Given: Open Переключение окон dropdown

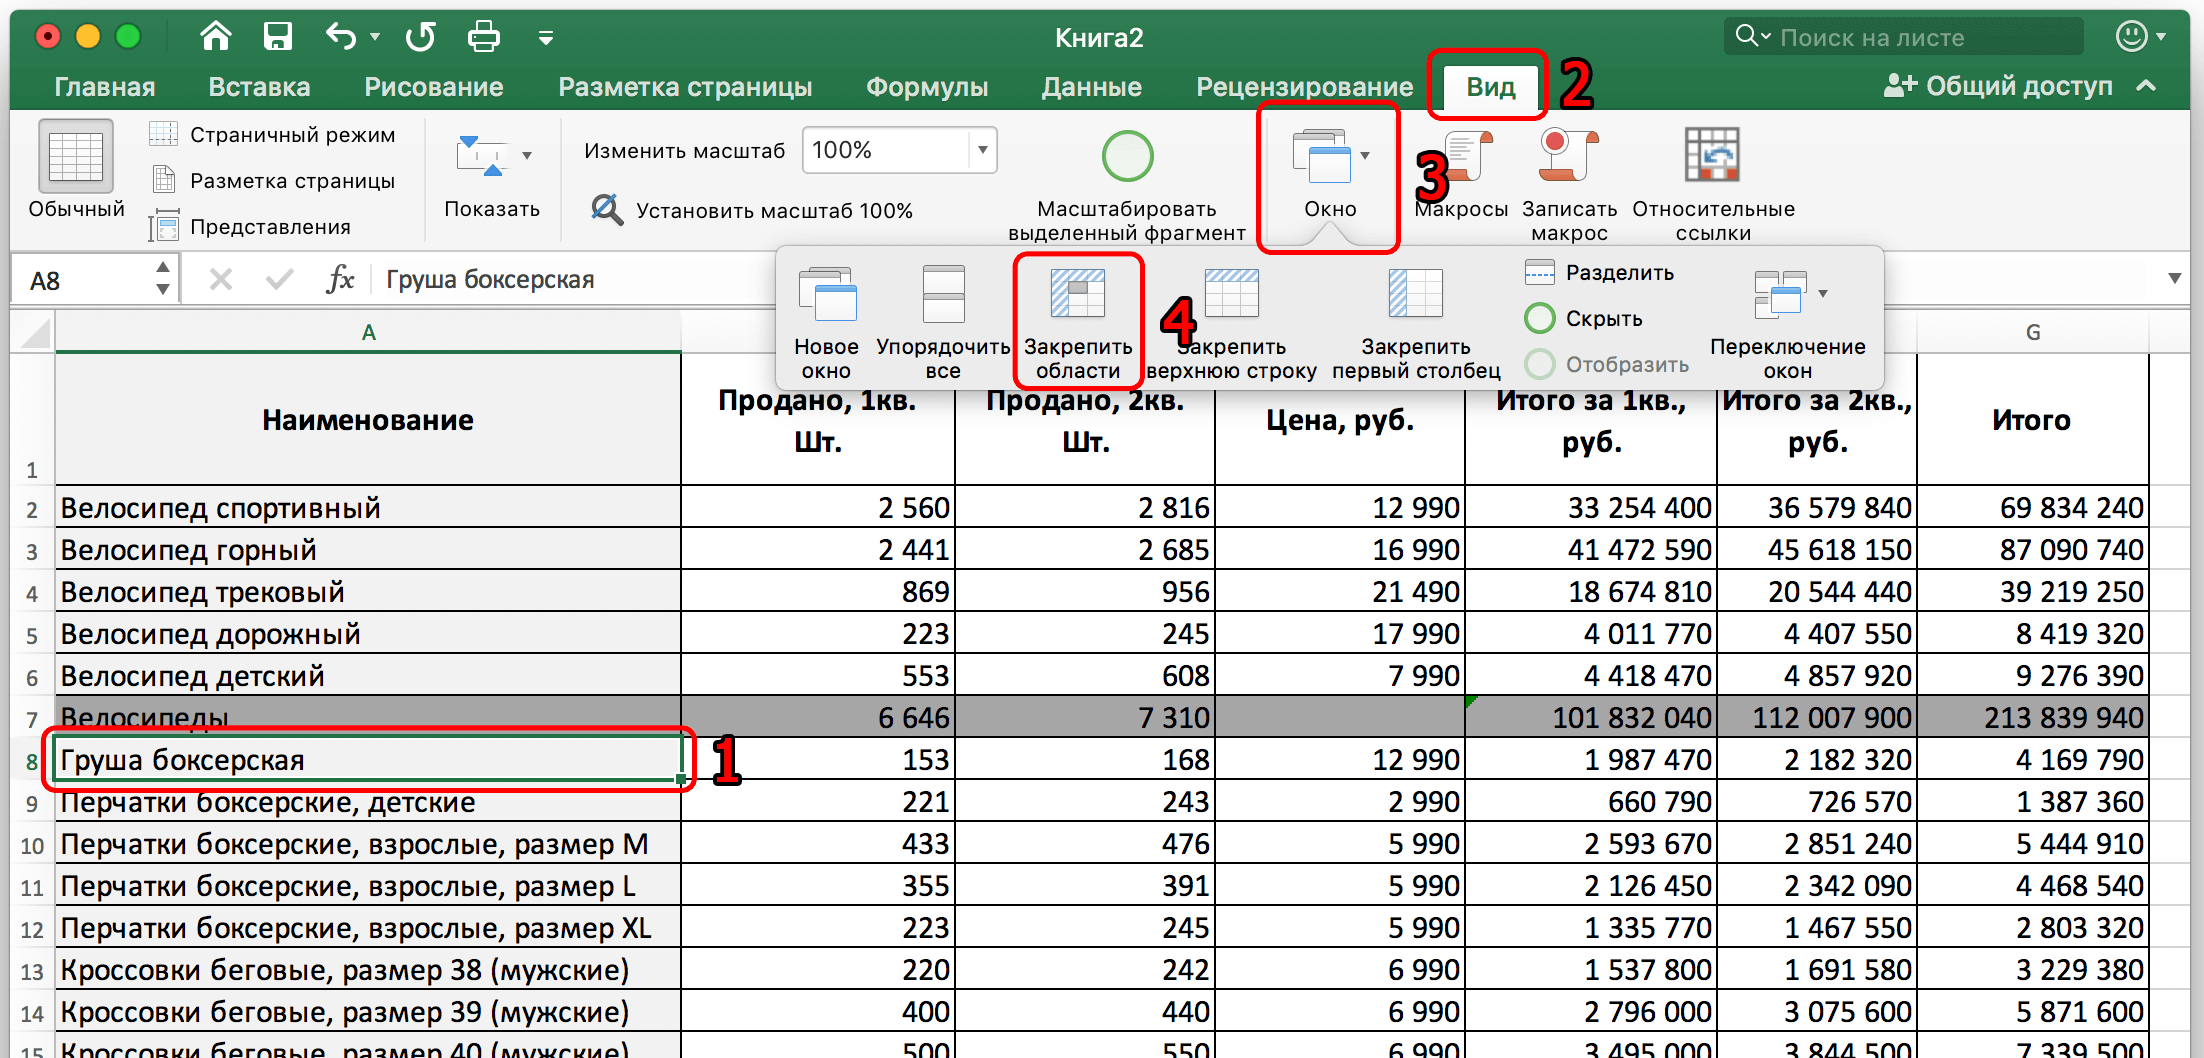Looking at the screenshot, I should tap(1787, 322).
